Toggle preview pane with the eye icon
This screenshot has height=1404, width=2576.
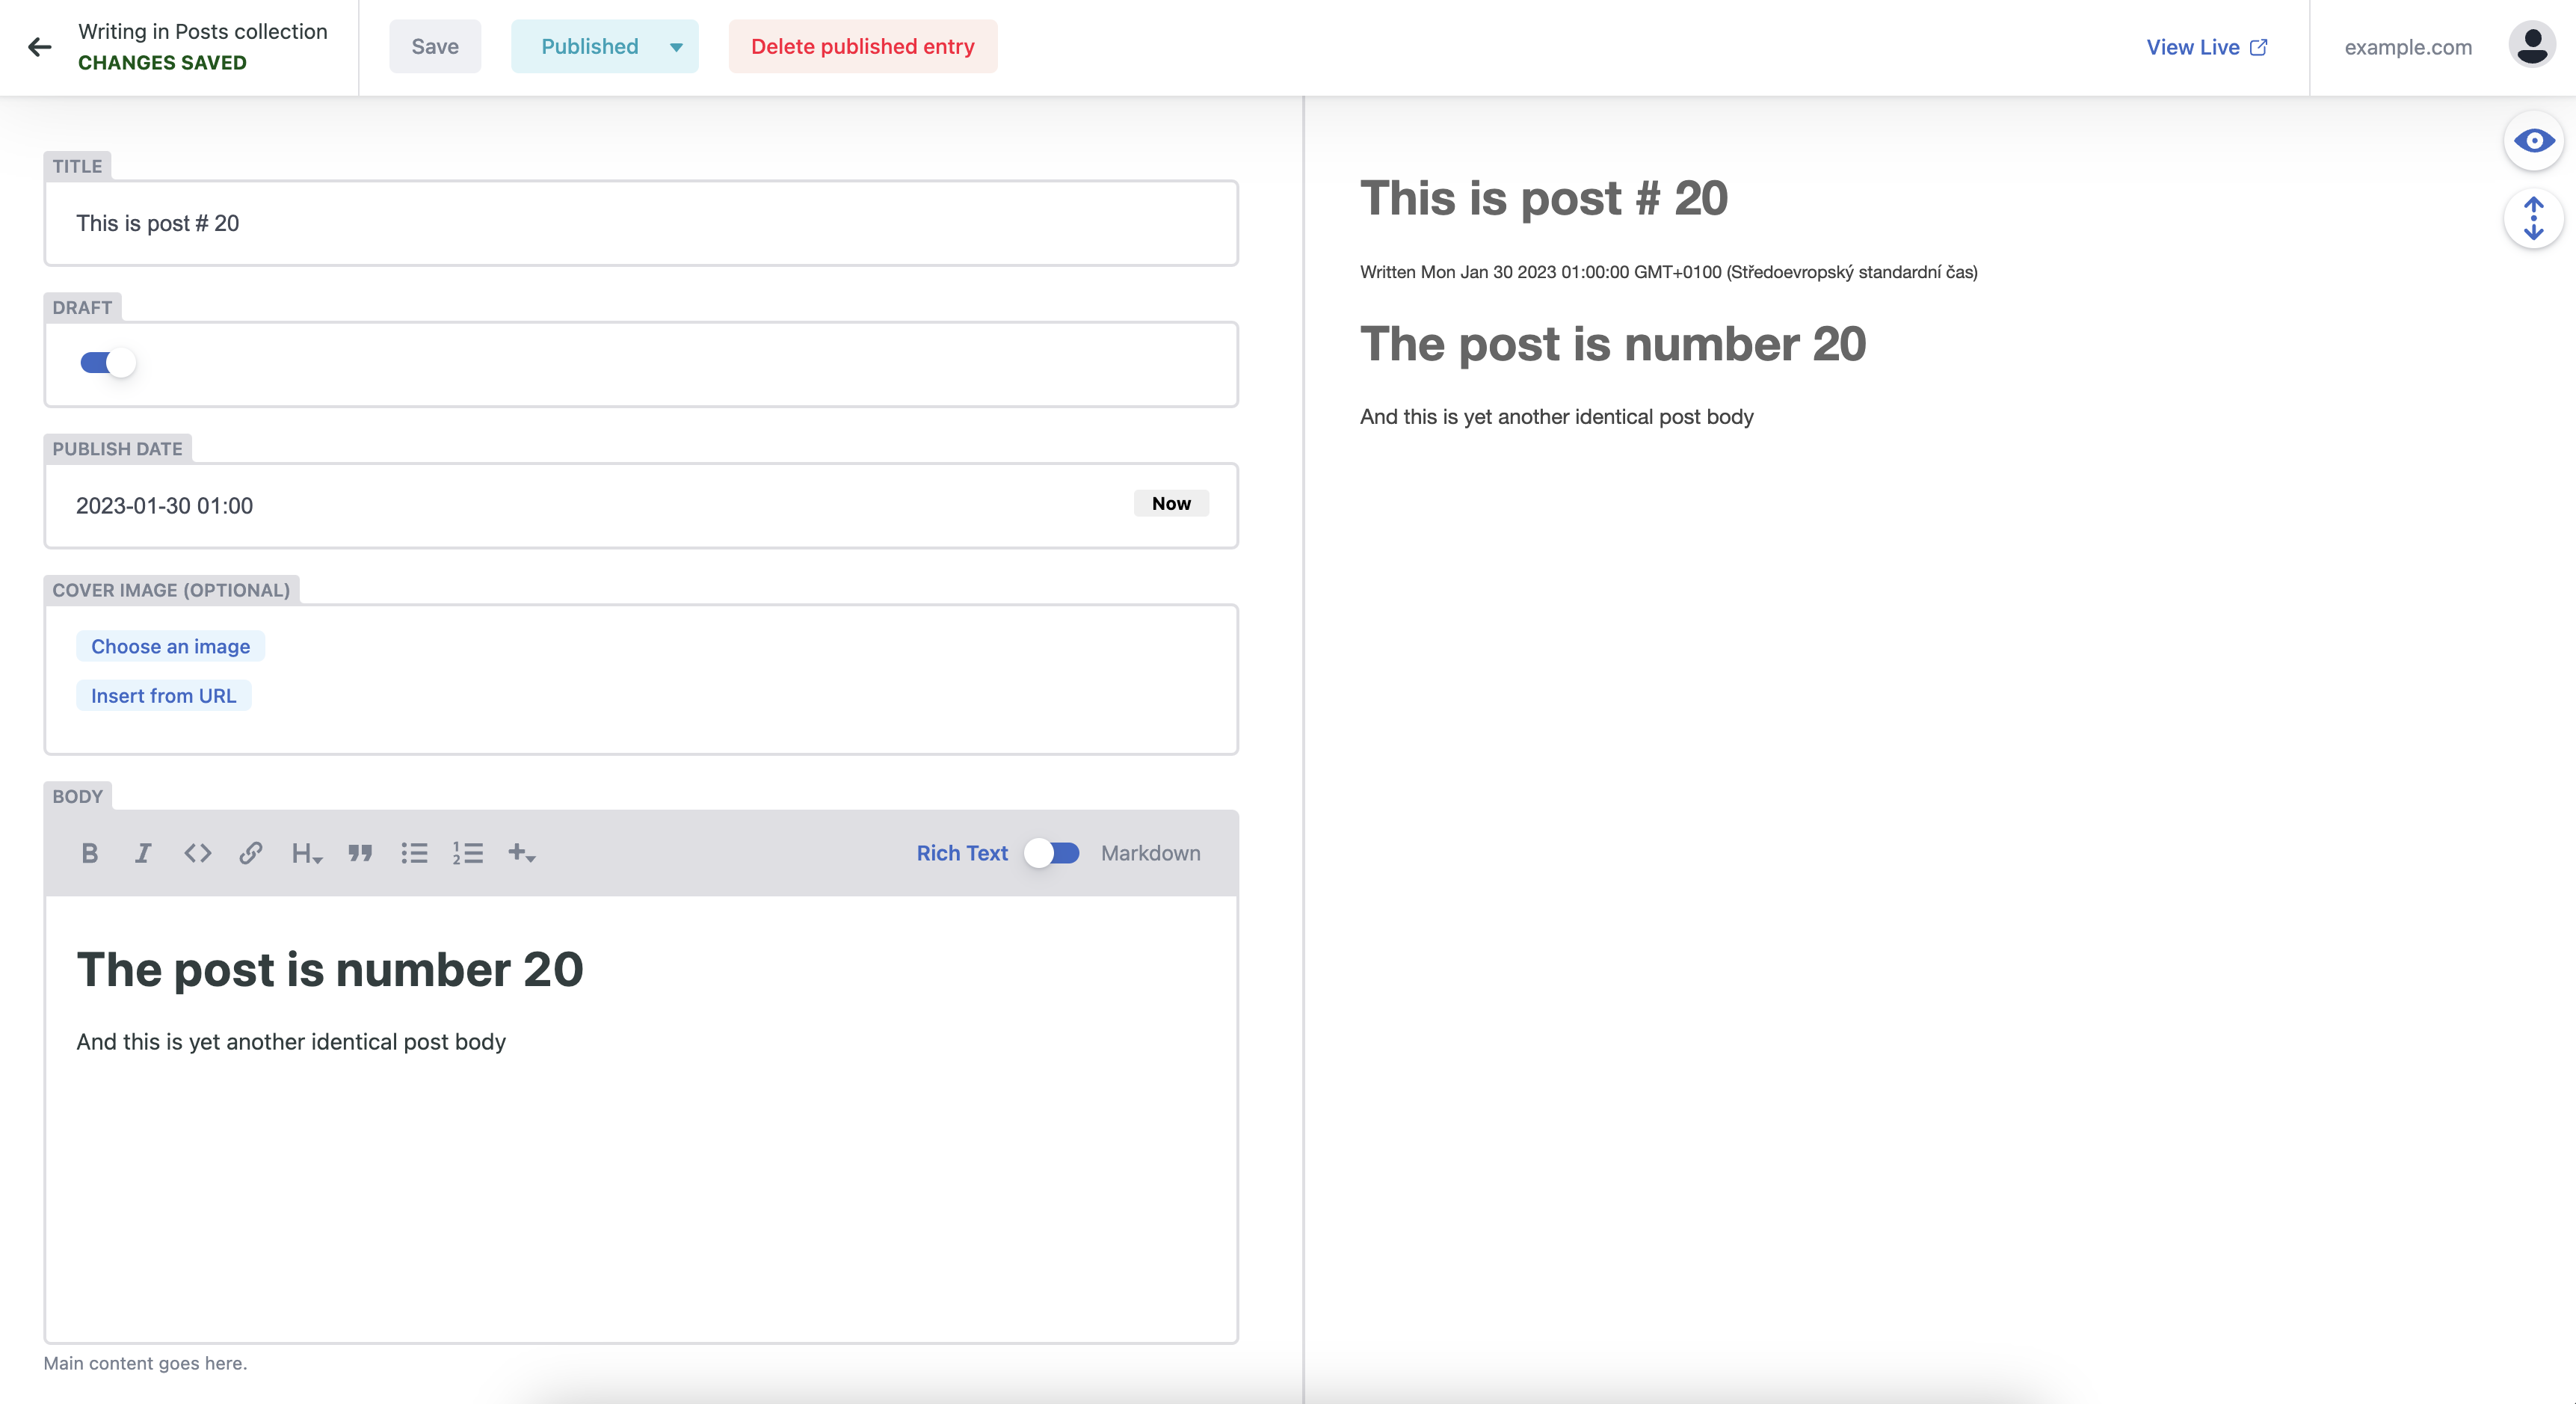tap(2533, 141)
